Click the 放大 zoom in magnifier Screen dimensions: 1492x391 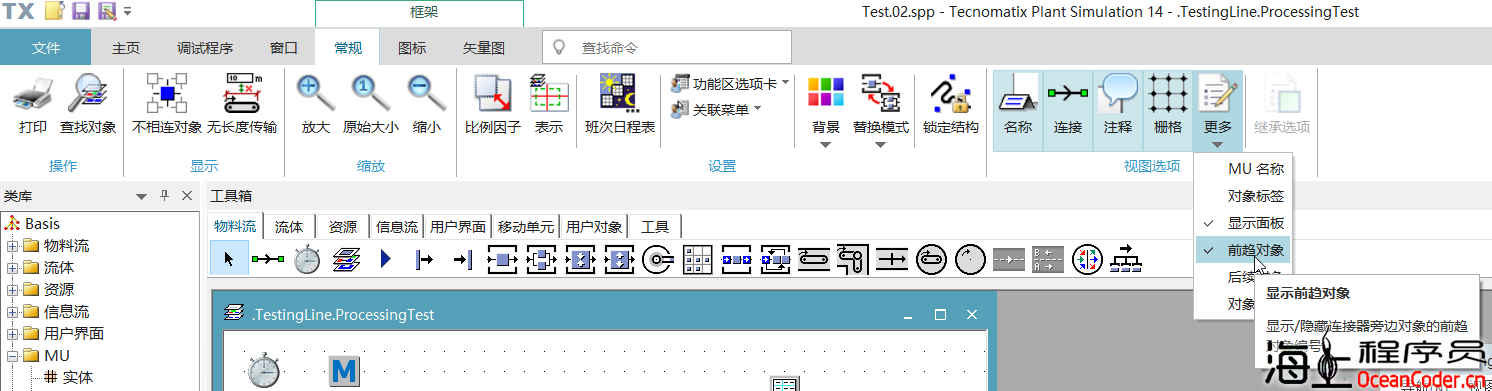coord(316,95)
